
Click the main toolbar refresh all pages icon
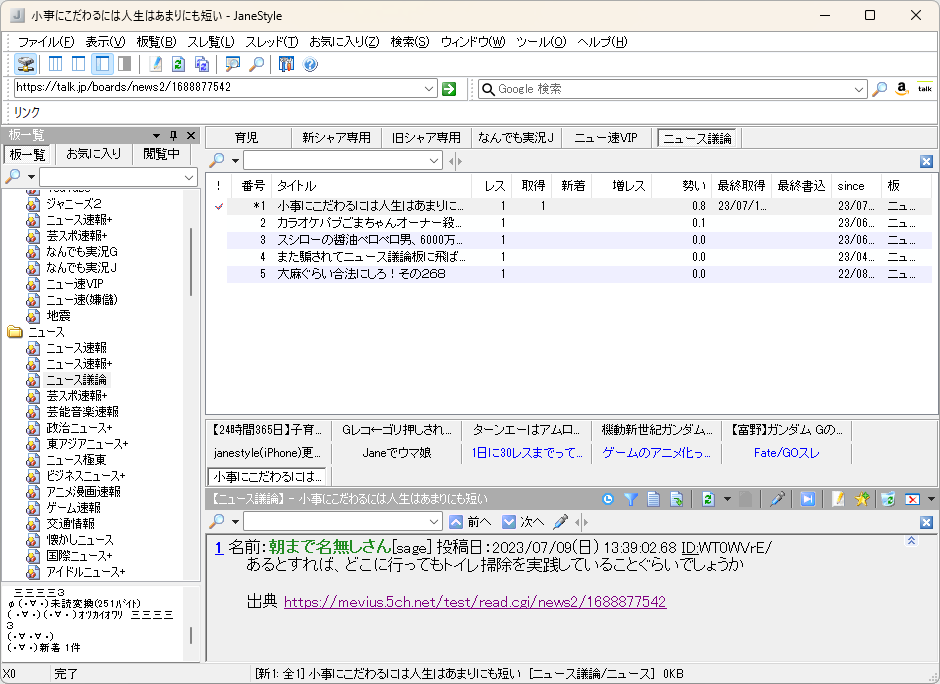point(202,64)
